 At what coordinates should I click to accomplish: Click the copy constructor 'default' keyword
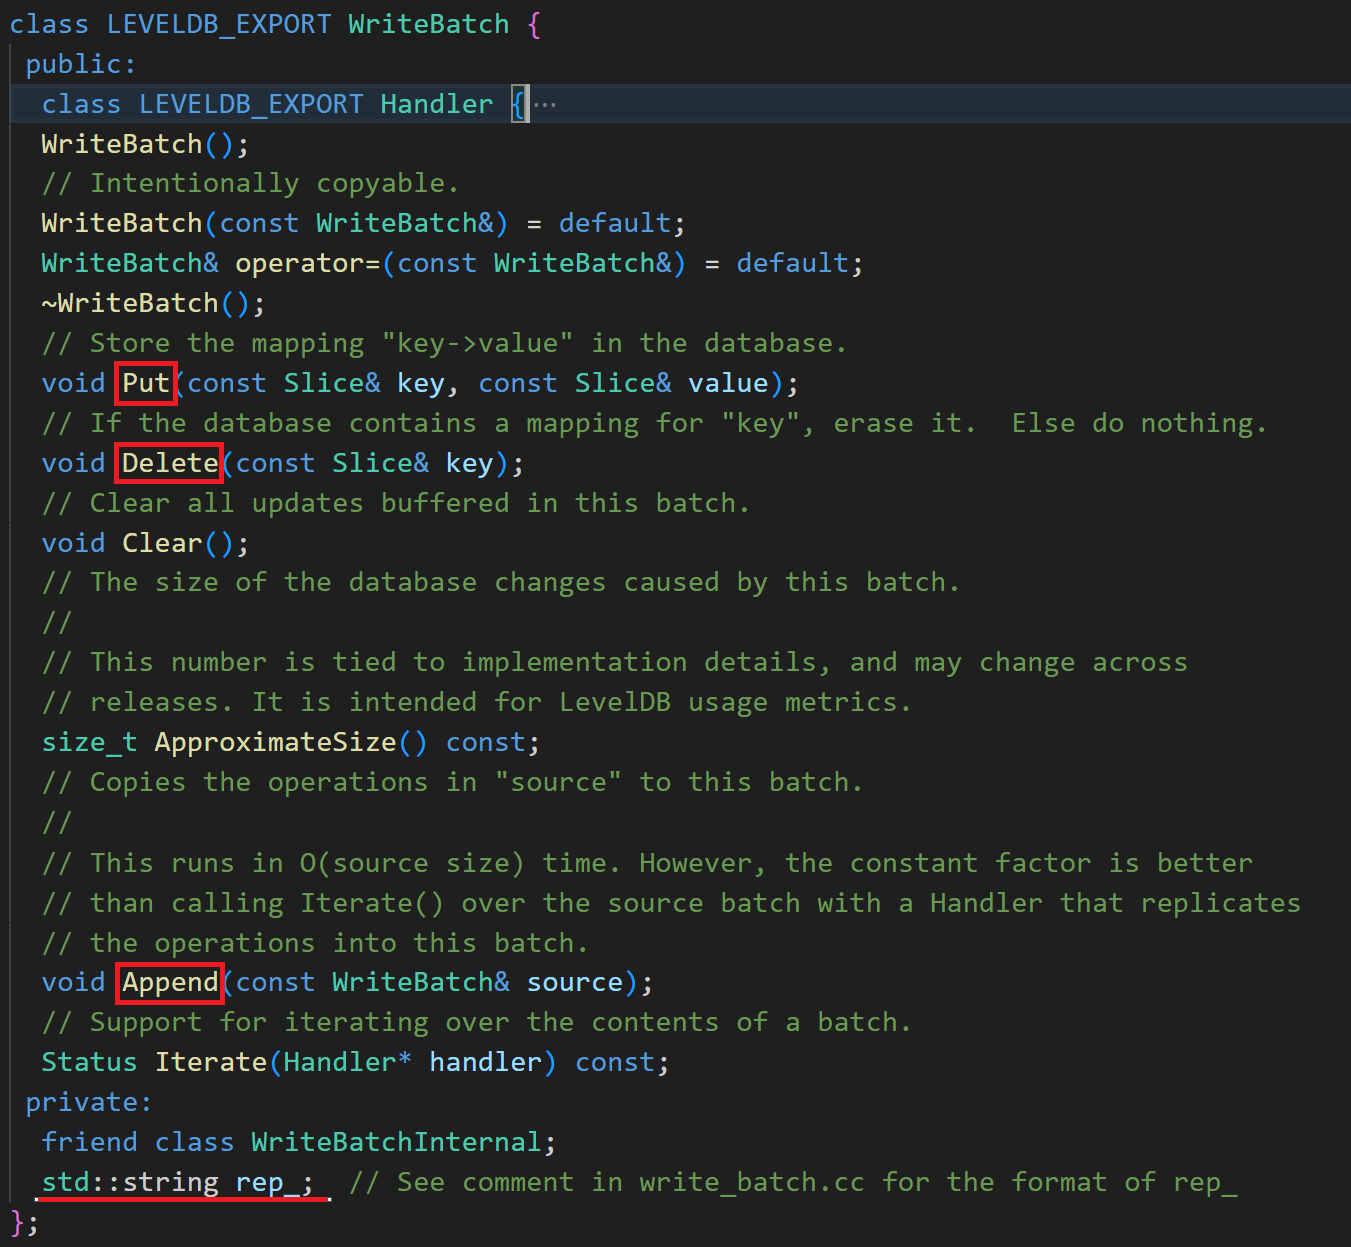click(614, 223)
